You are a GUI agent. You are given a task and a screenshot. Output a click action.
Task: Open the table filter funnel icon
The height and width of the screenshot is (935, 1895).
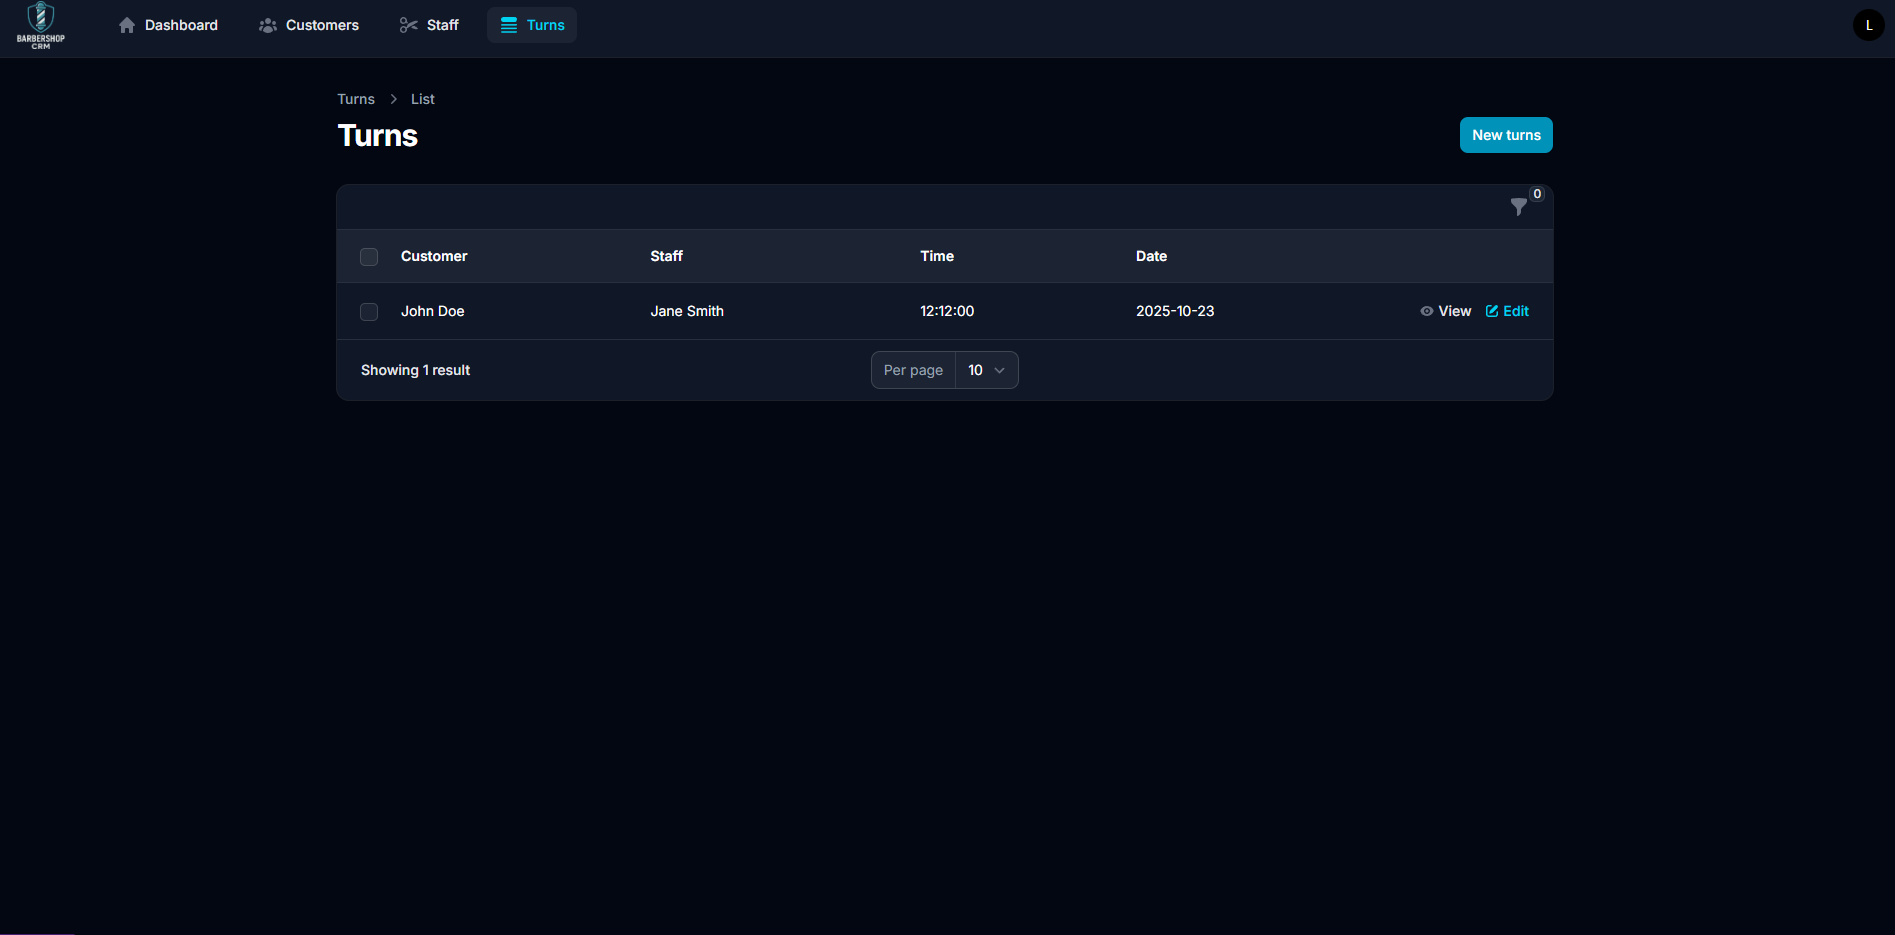pyautogui.click(x=1518, y=207)
